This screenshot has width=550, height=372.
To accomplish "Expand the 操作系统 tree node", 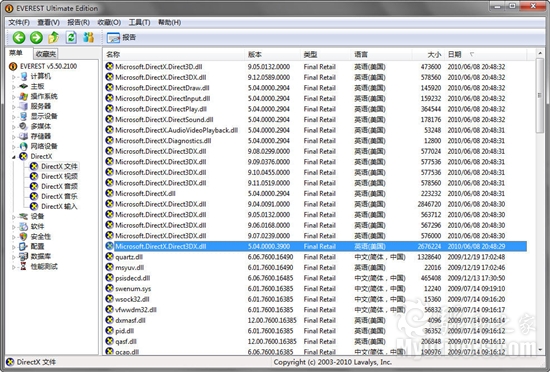I will click(x=14, y=96).
